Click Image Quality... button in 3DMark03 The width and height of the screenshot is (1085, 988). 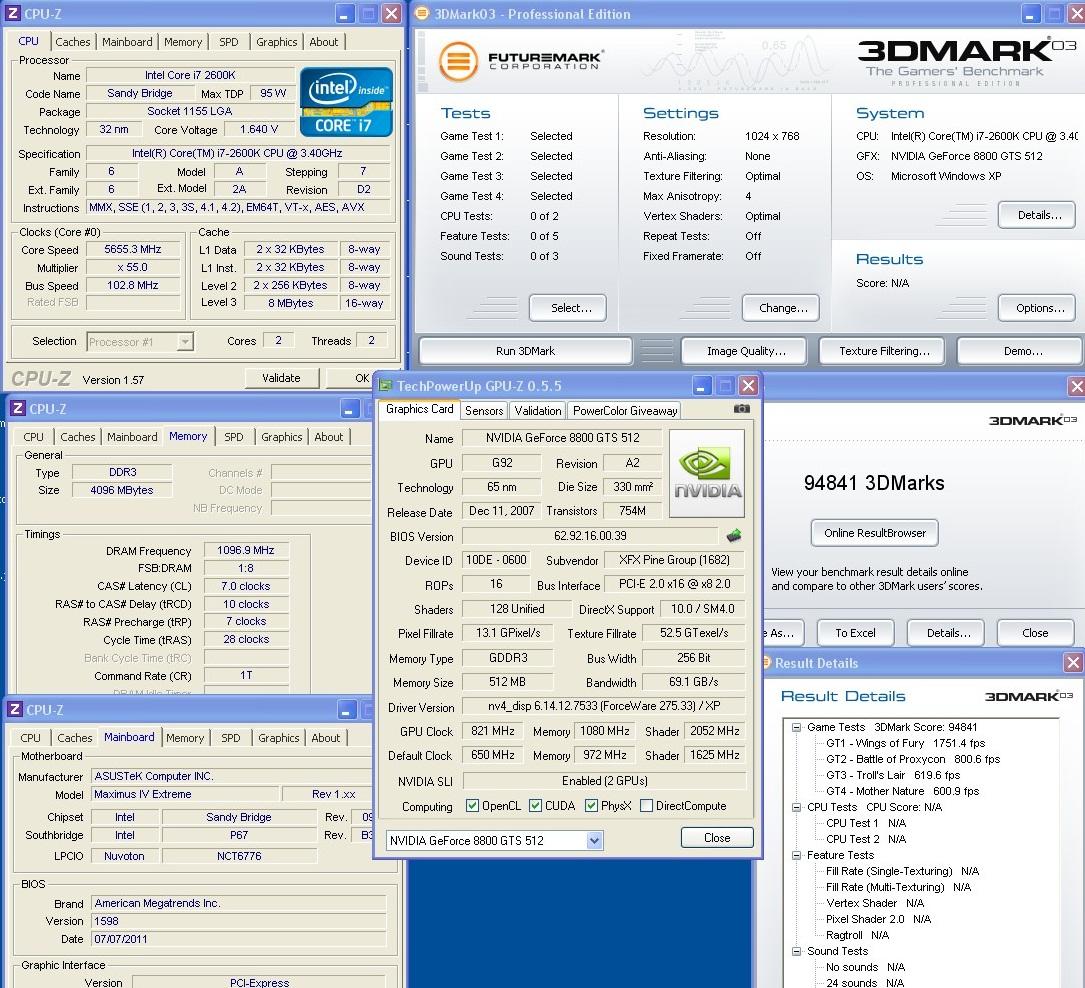(x=744, y=351)
